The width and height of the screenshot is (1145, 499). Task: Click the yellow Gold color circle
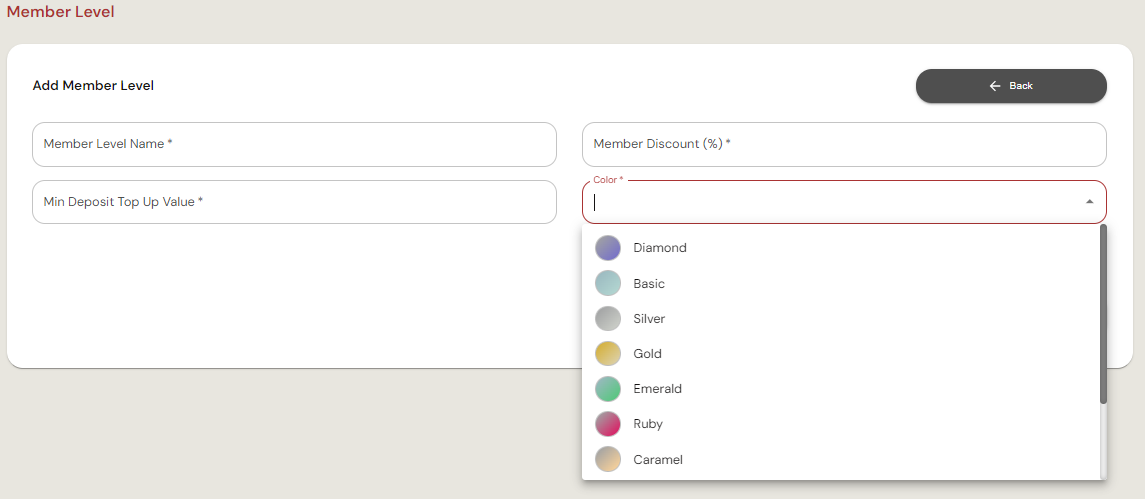(608, 354)
